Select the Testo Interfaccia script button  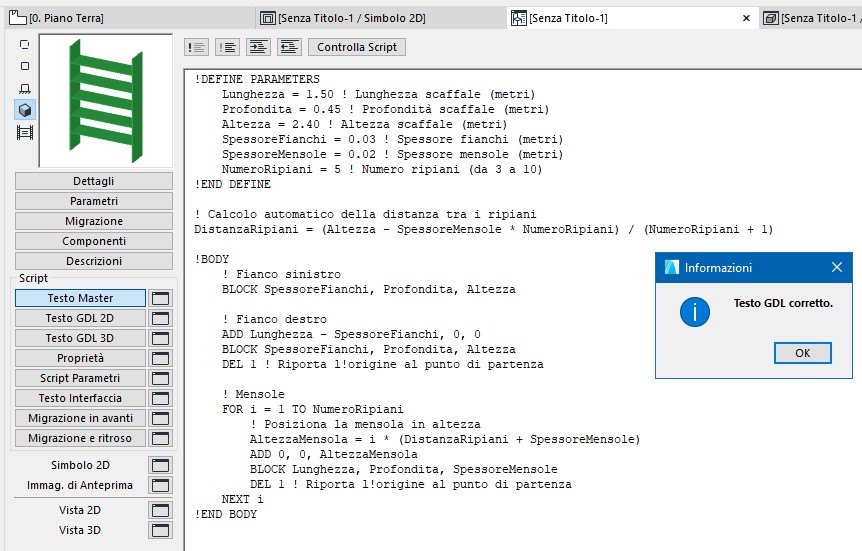pyautogui.click(x=80, y=398)
